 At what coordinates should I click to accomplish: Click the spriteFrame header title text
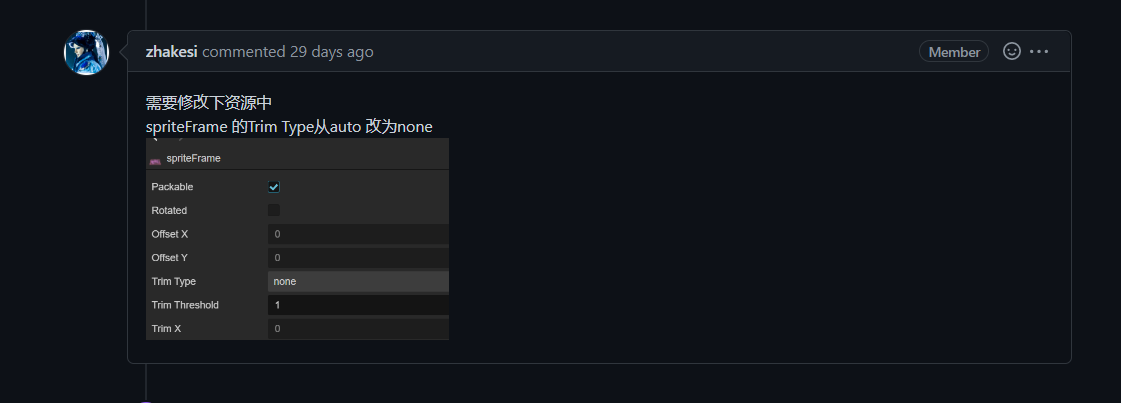[194, 158]
